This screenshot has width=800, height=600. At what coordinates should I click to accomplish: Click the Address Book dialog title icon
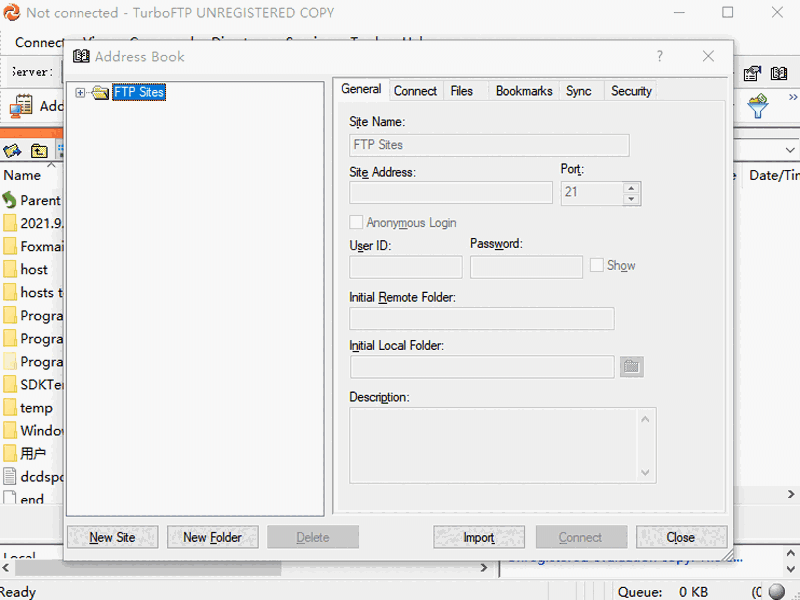point(81,56)
